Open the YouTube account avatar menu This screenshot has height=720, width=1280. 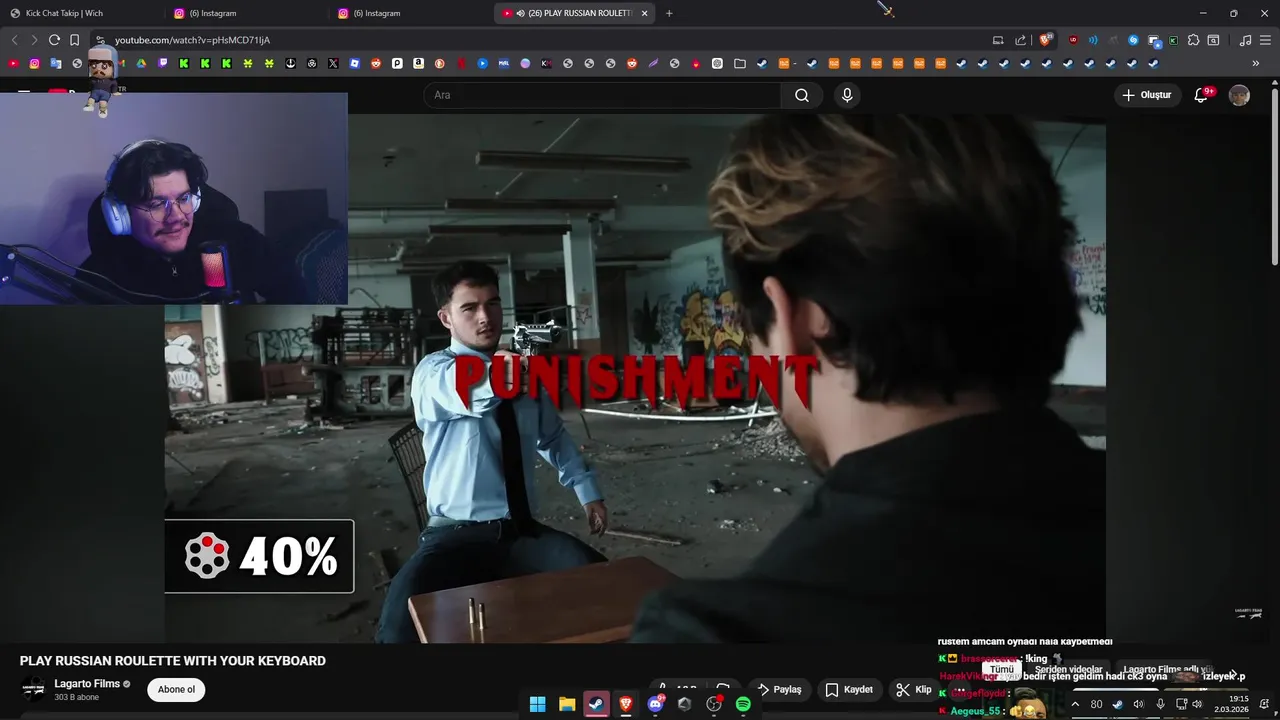coord(1239,95)
